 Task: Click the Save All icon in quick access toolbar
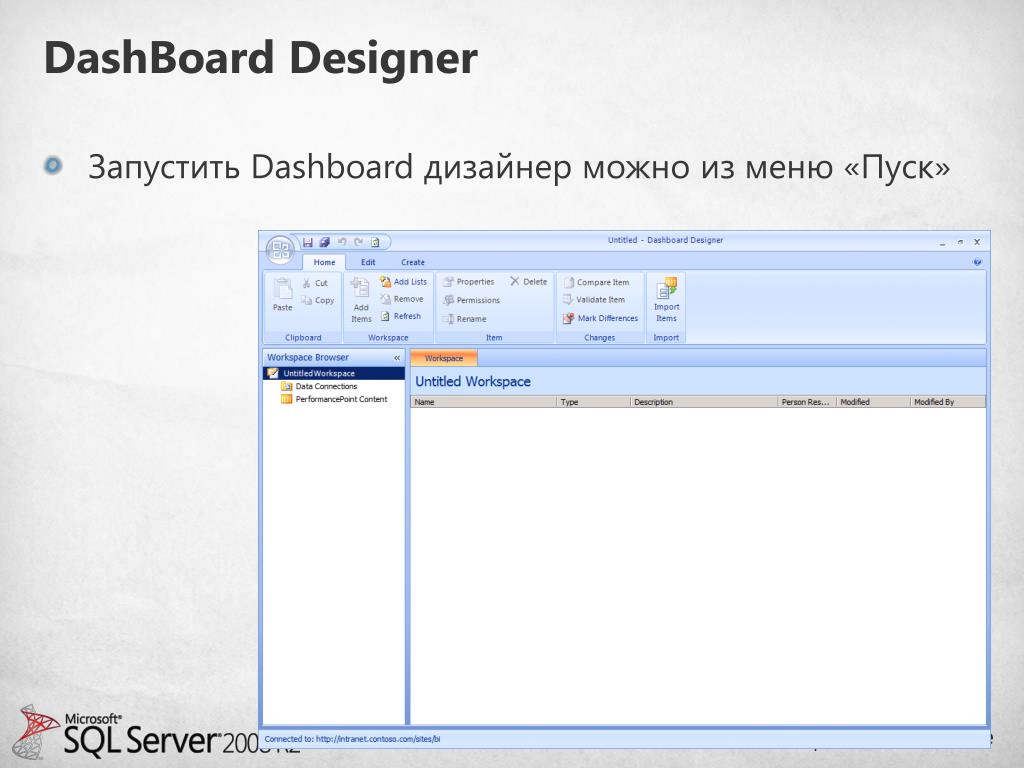(x=325, y=242)
